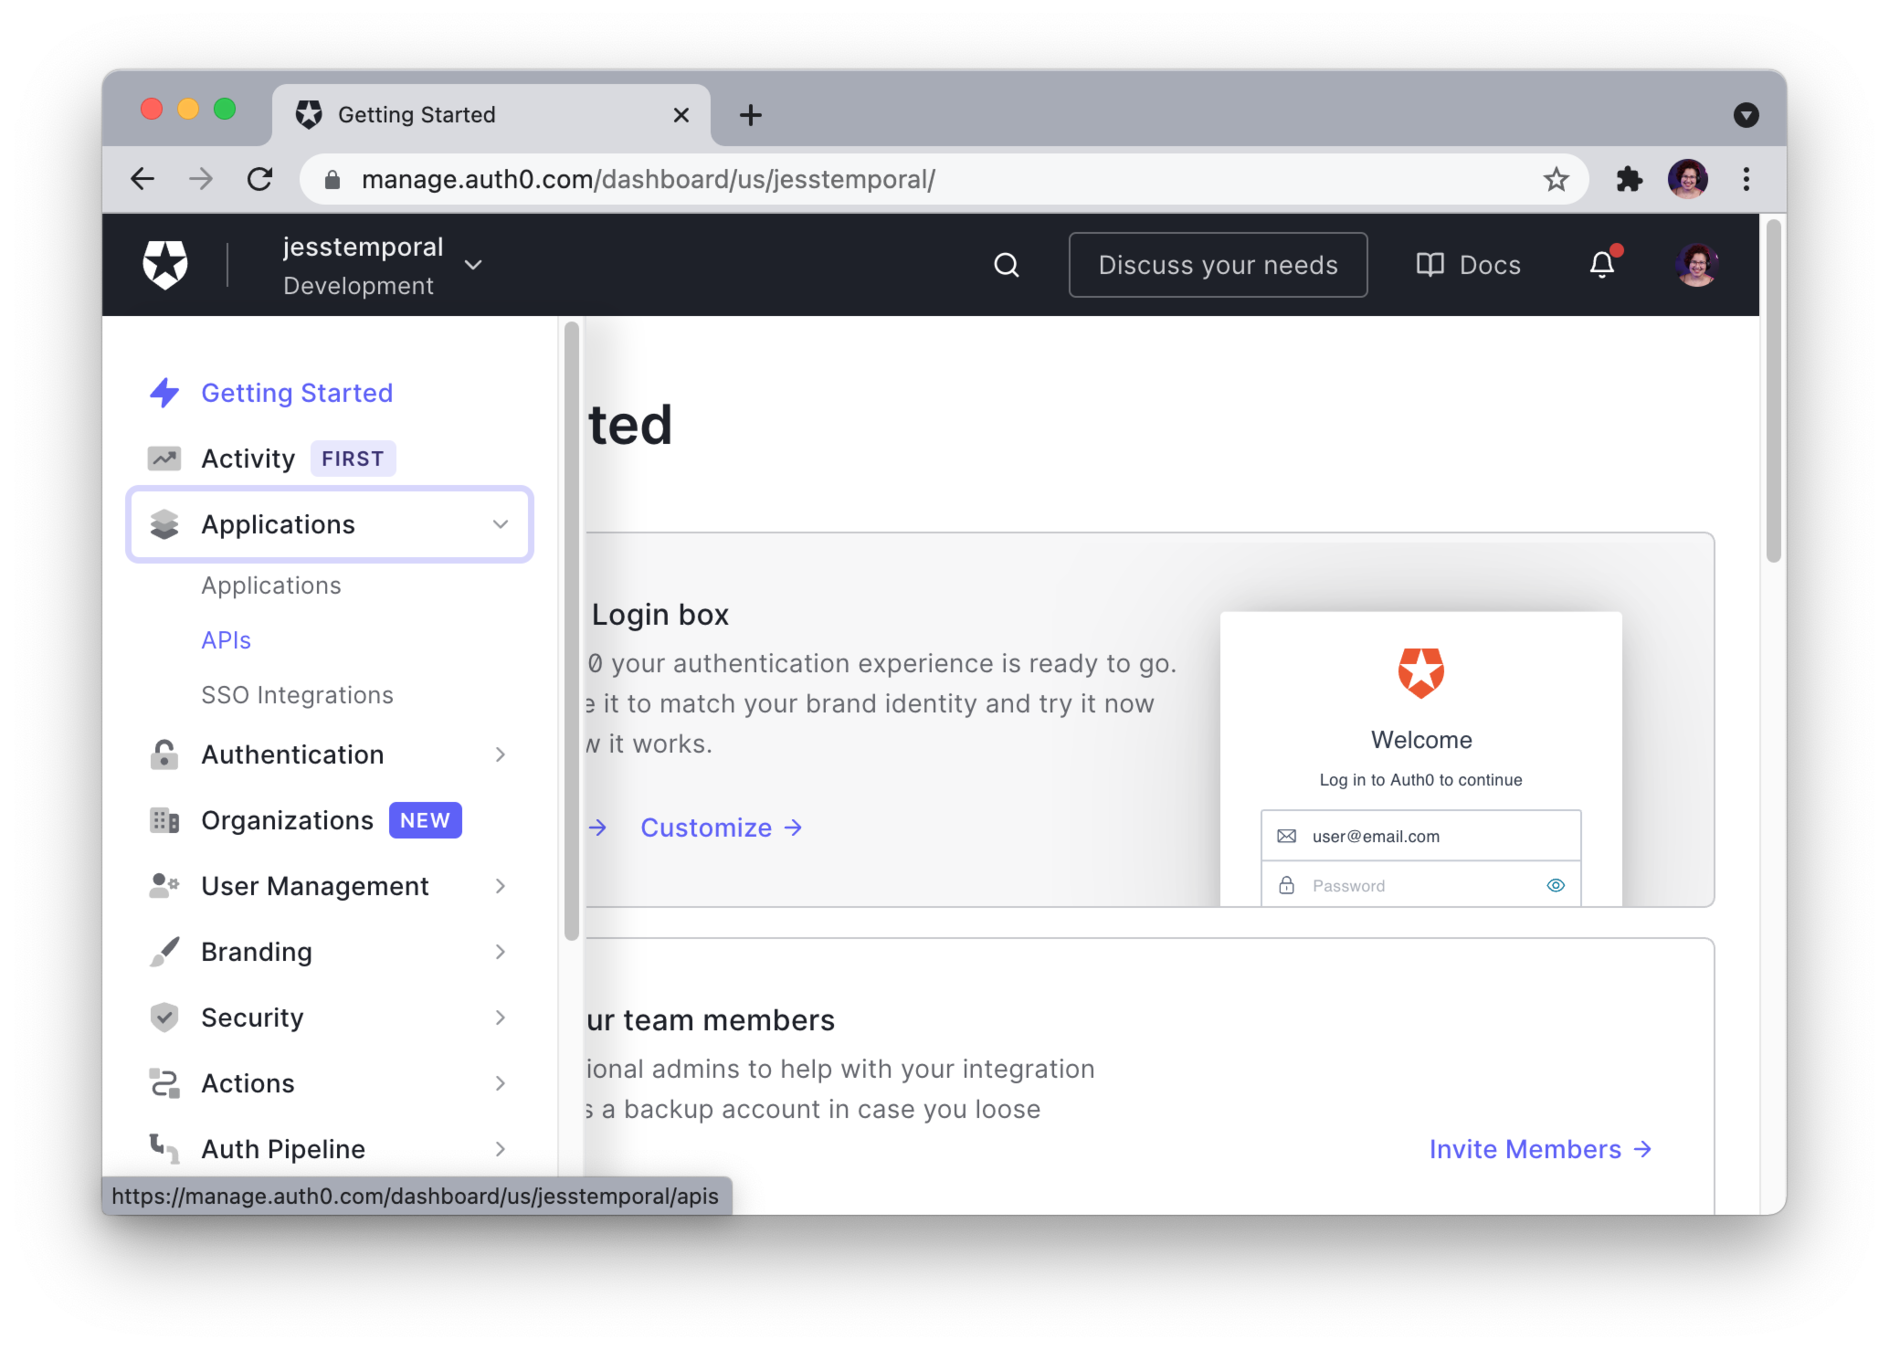Click the page vertical scrollbar
This screenshot has width=1889, height=1350.
[1773, 390]
